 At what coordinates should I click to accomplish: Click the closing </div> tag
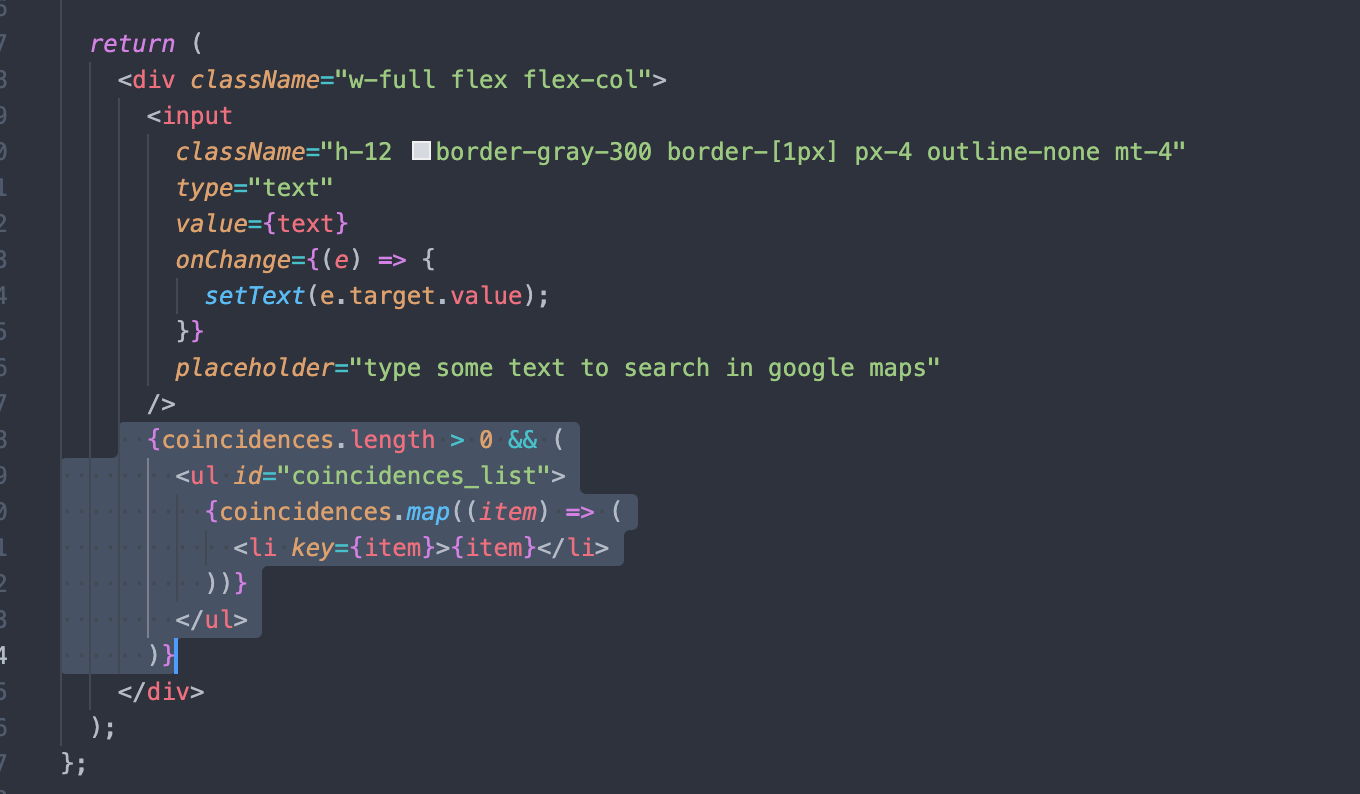tap(162, 691)
